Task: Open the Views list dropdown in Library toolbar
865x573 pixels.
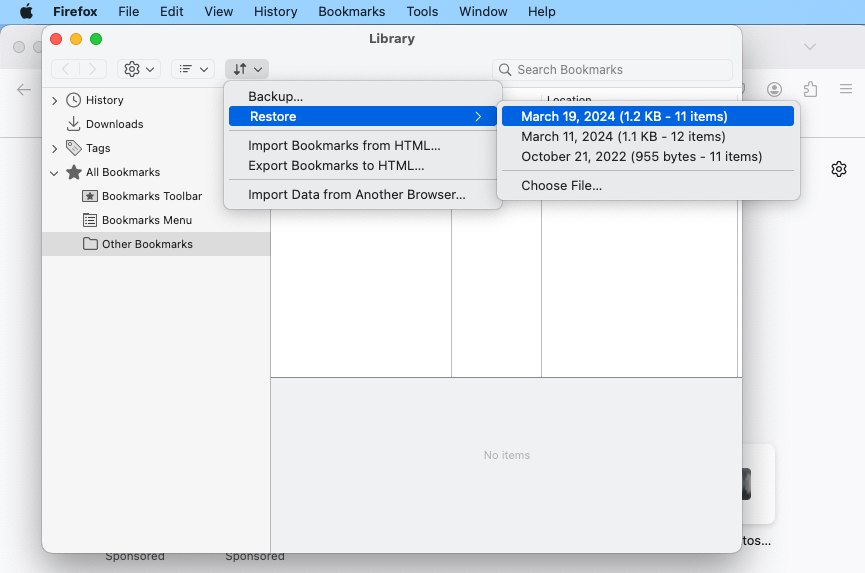Action: coord(193,69)
